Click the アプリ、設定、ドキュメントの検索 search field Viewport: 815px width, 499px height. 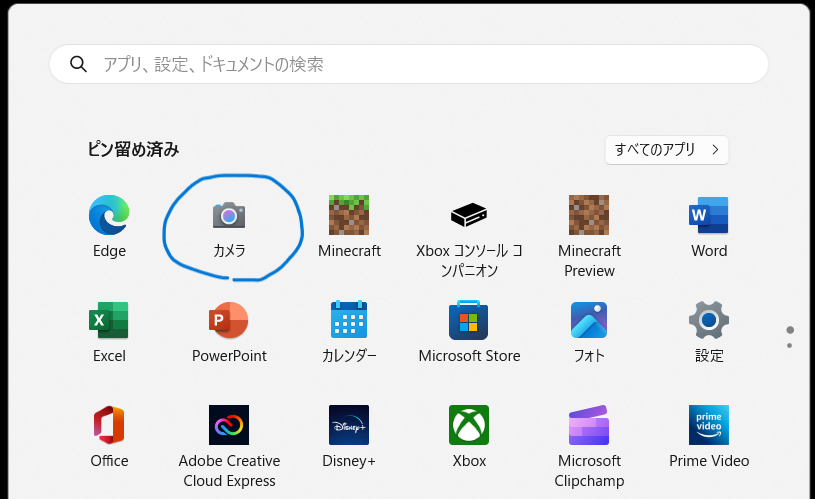pyautogui.click(x=409, y=64)
